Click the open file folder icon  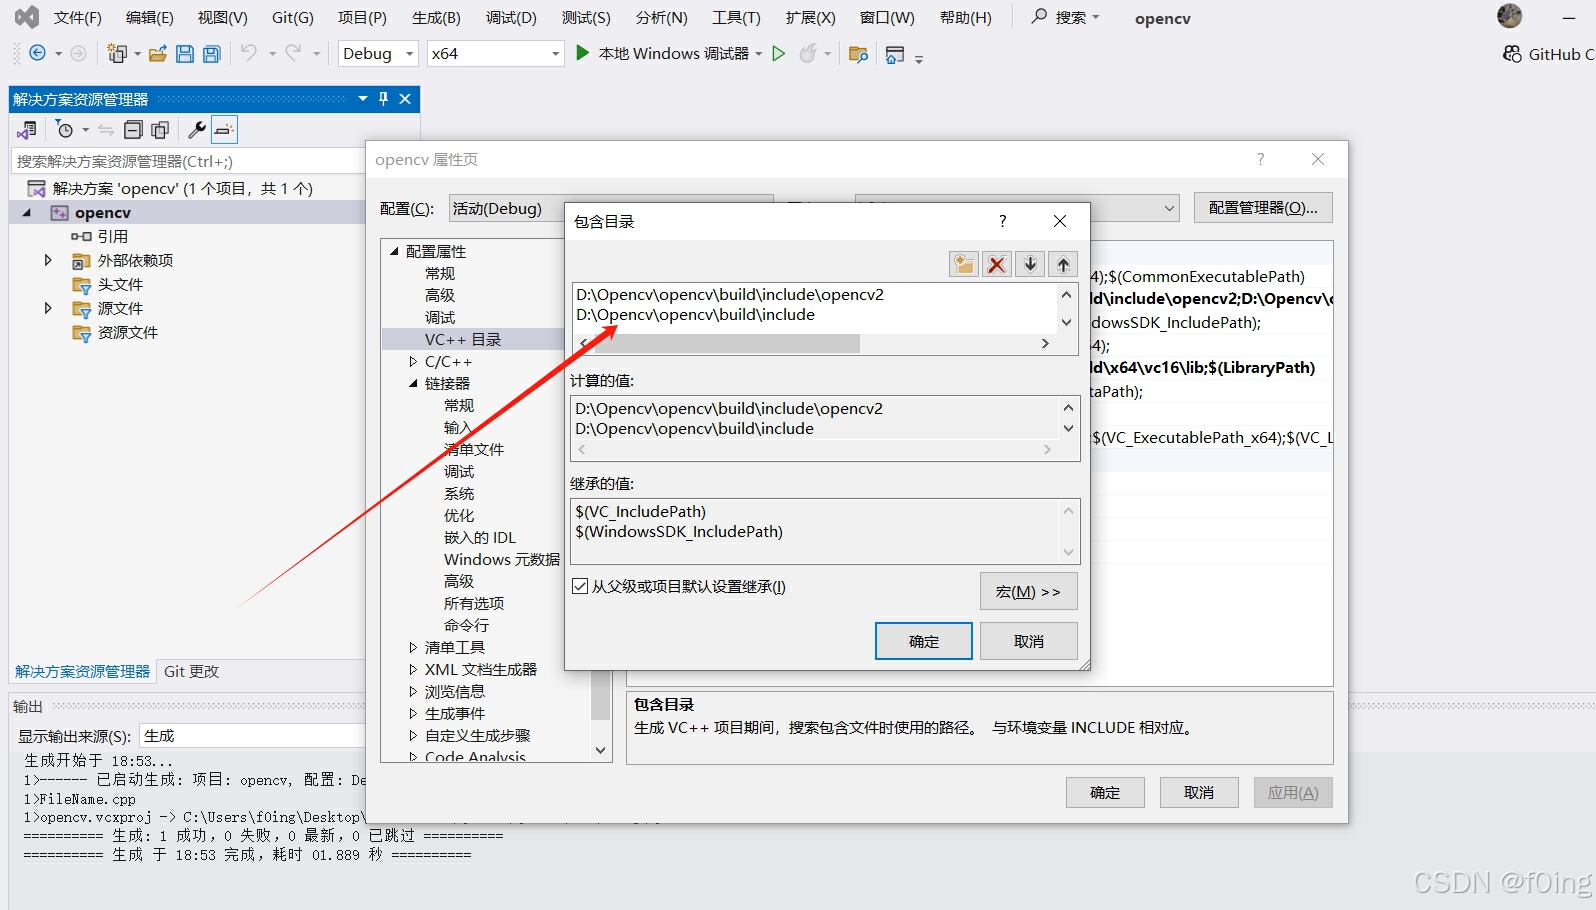tap(157, 54)
